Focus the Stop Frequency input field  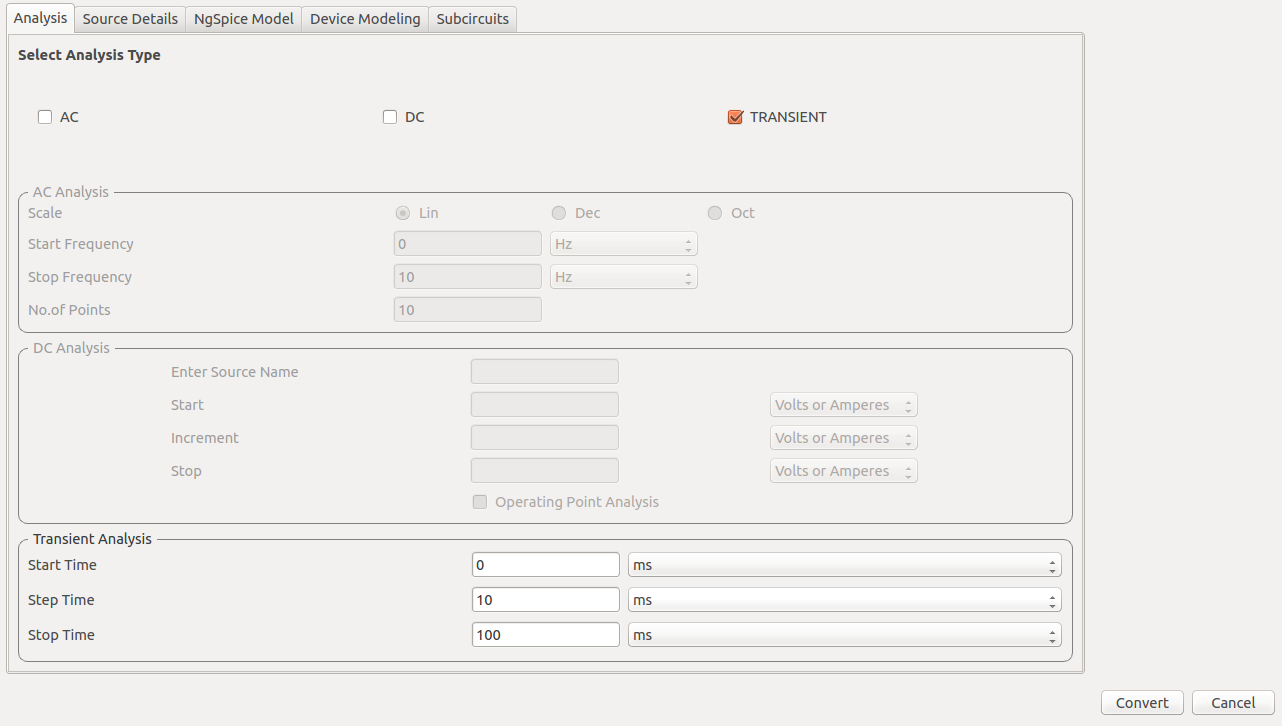(x=468, y=277)
